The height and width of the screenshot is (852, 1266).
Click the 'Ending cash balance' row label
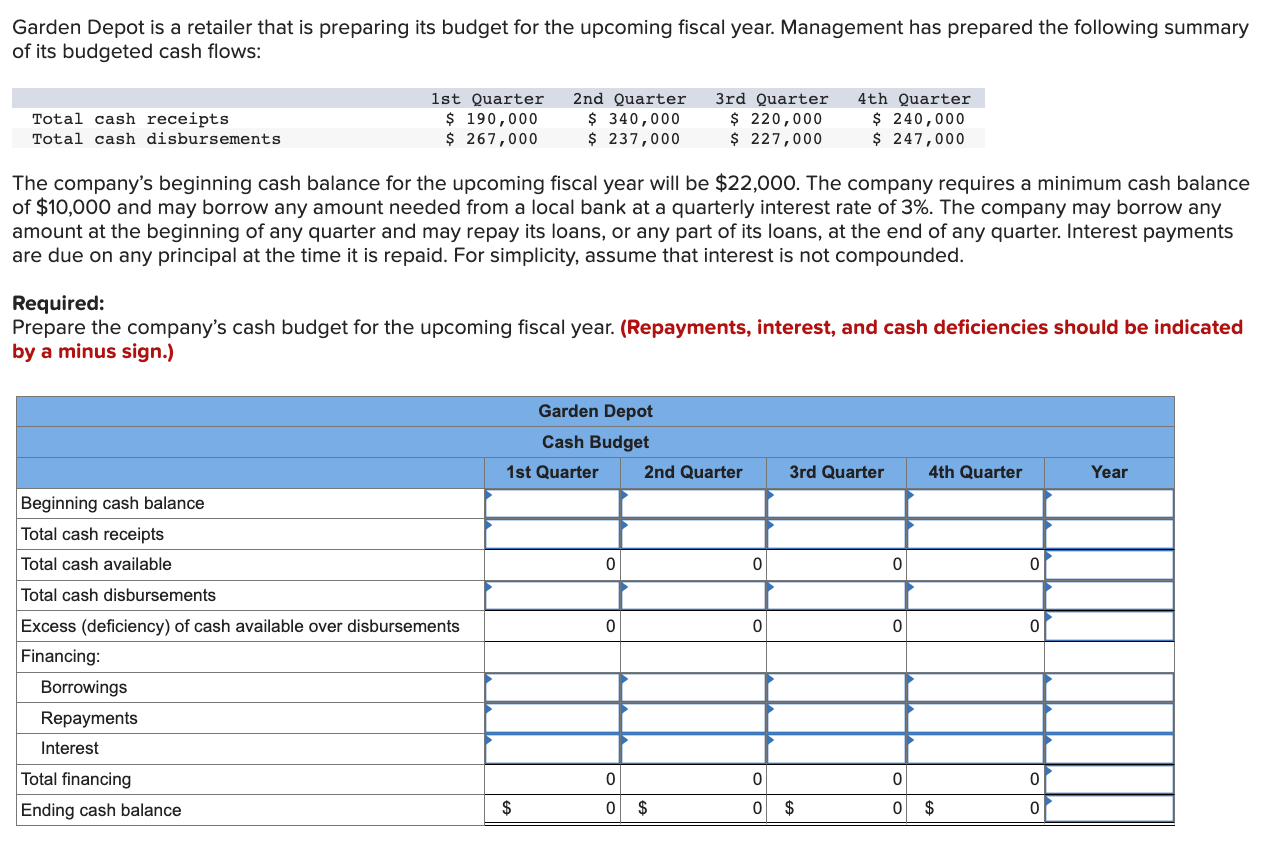pos(101,810)
